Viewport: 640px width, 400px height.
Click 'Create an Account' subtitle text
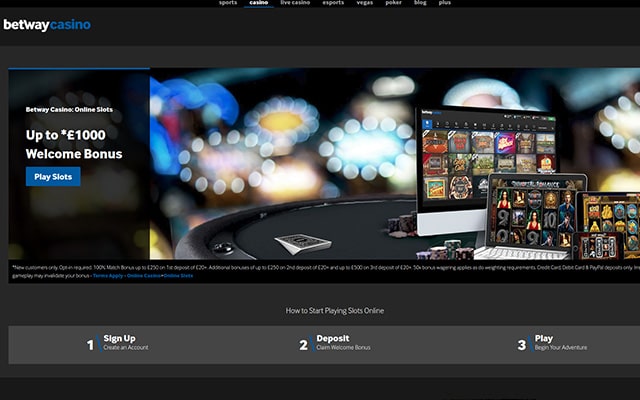click(126, 347)
